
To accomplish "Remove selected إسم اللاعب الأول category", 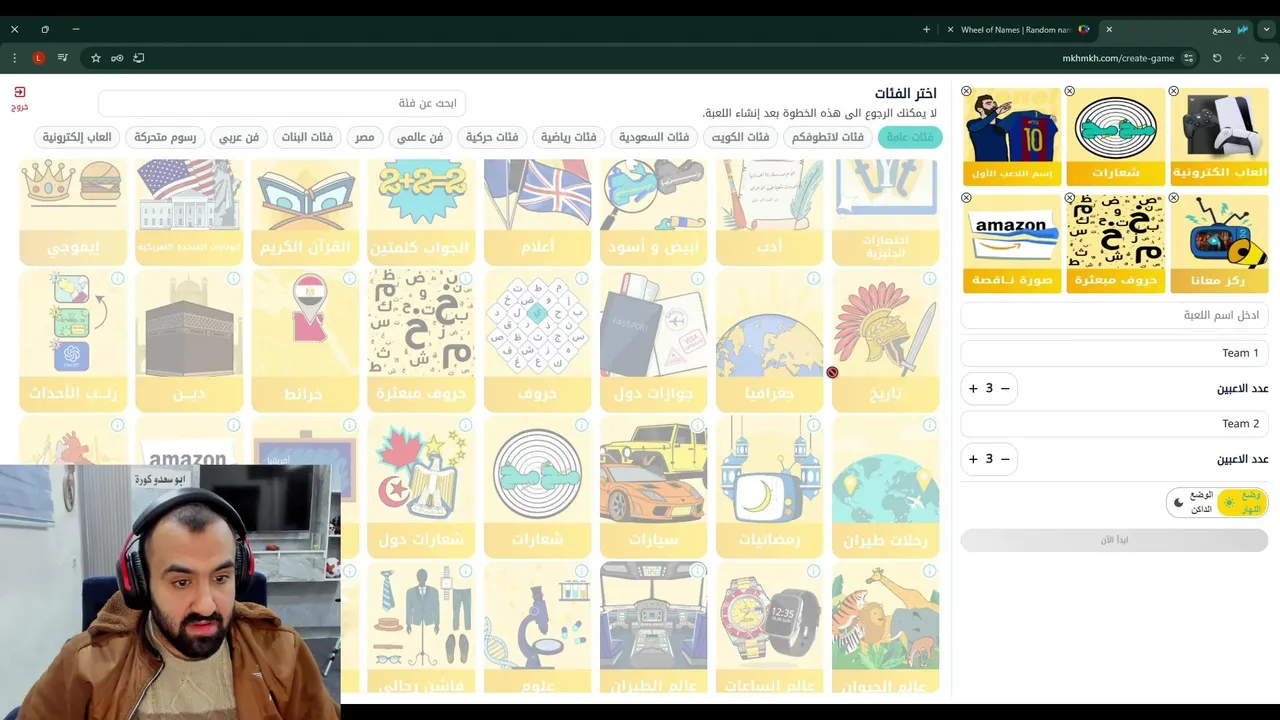I will [x=966, y=91].
